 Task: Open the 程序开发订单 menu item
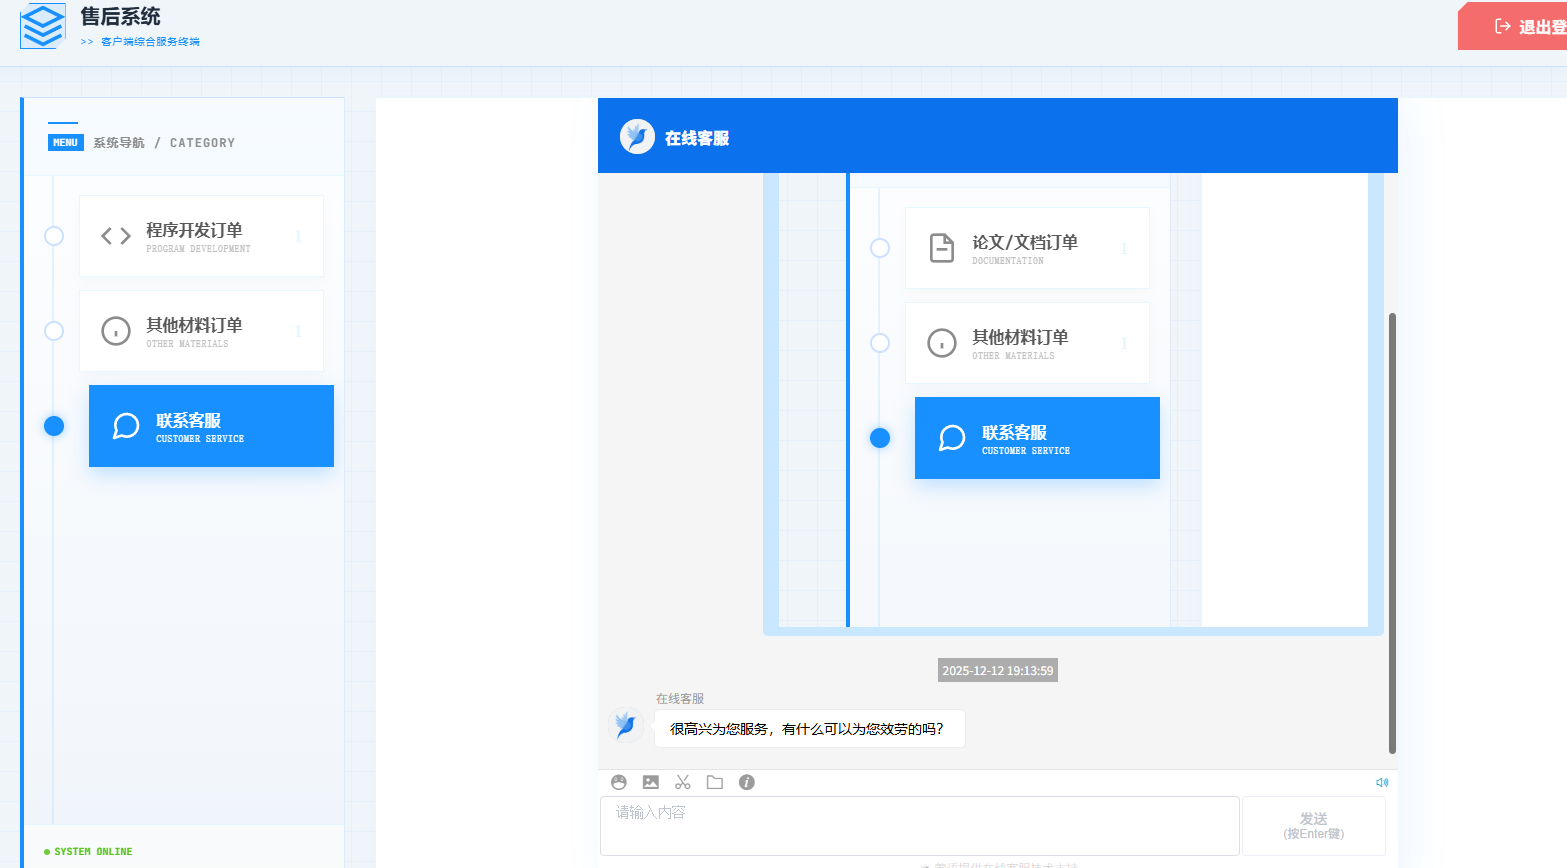(201, 236)
